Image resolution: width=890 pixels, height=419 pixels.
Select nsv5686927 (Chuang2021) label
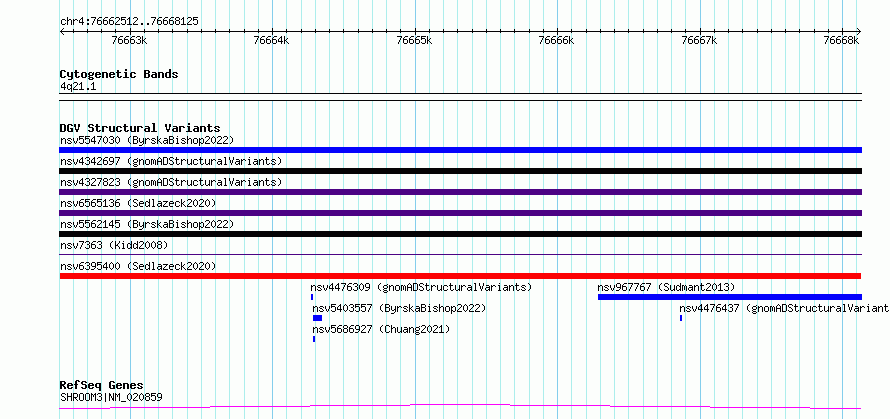381,329
